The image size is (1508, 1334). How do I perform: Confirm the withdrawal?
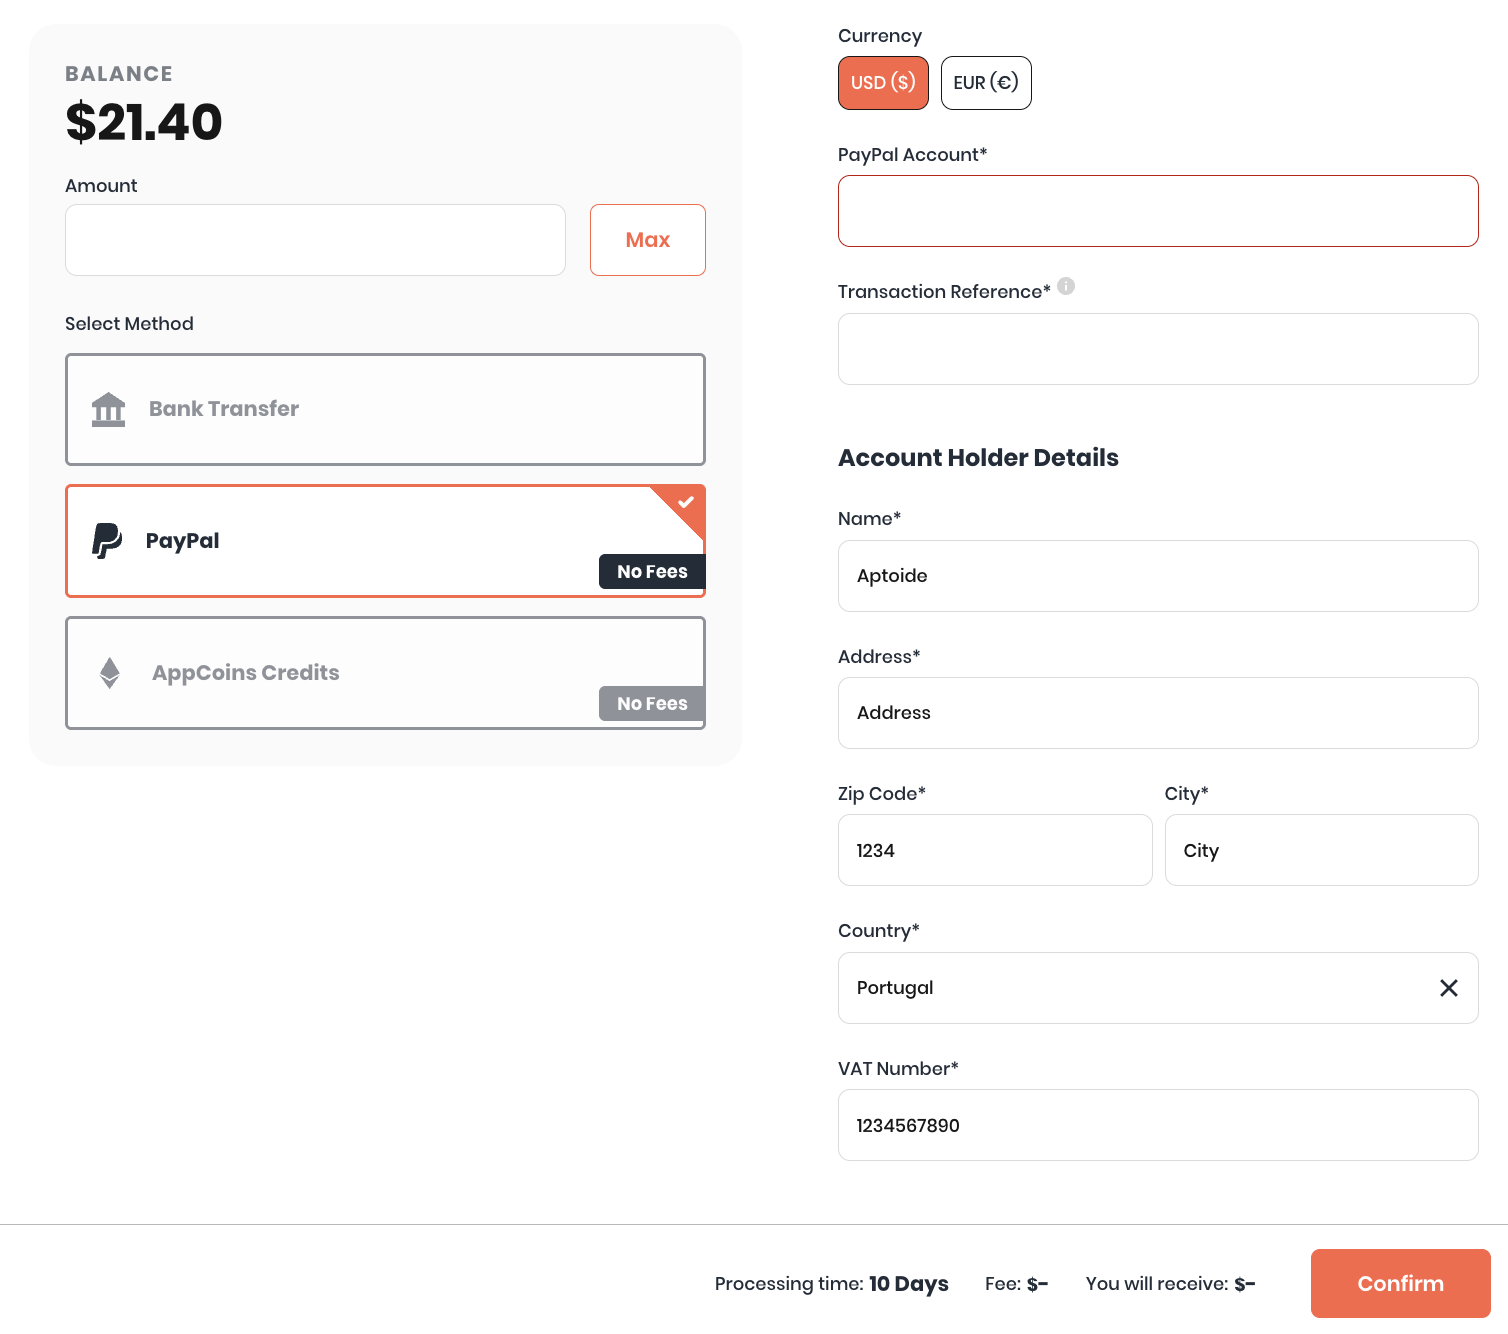pyautogui.click(x=1400, y=1283)
